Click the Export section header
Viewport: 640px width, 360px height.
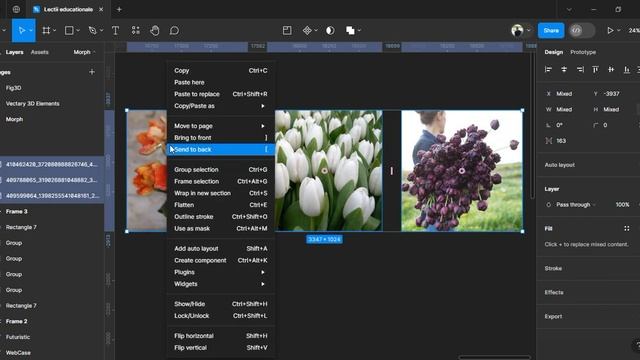(553, 316)
